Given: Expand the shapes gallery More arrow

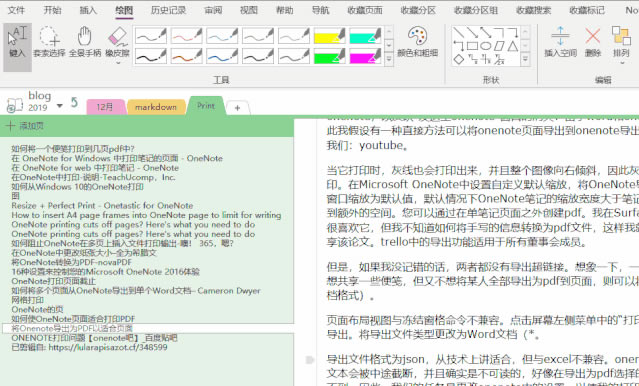Looking at the screenshot, I should [x=526, y=60].
